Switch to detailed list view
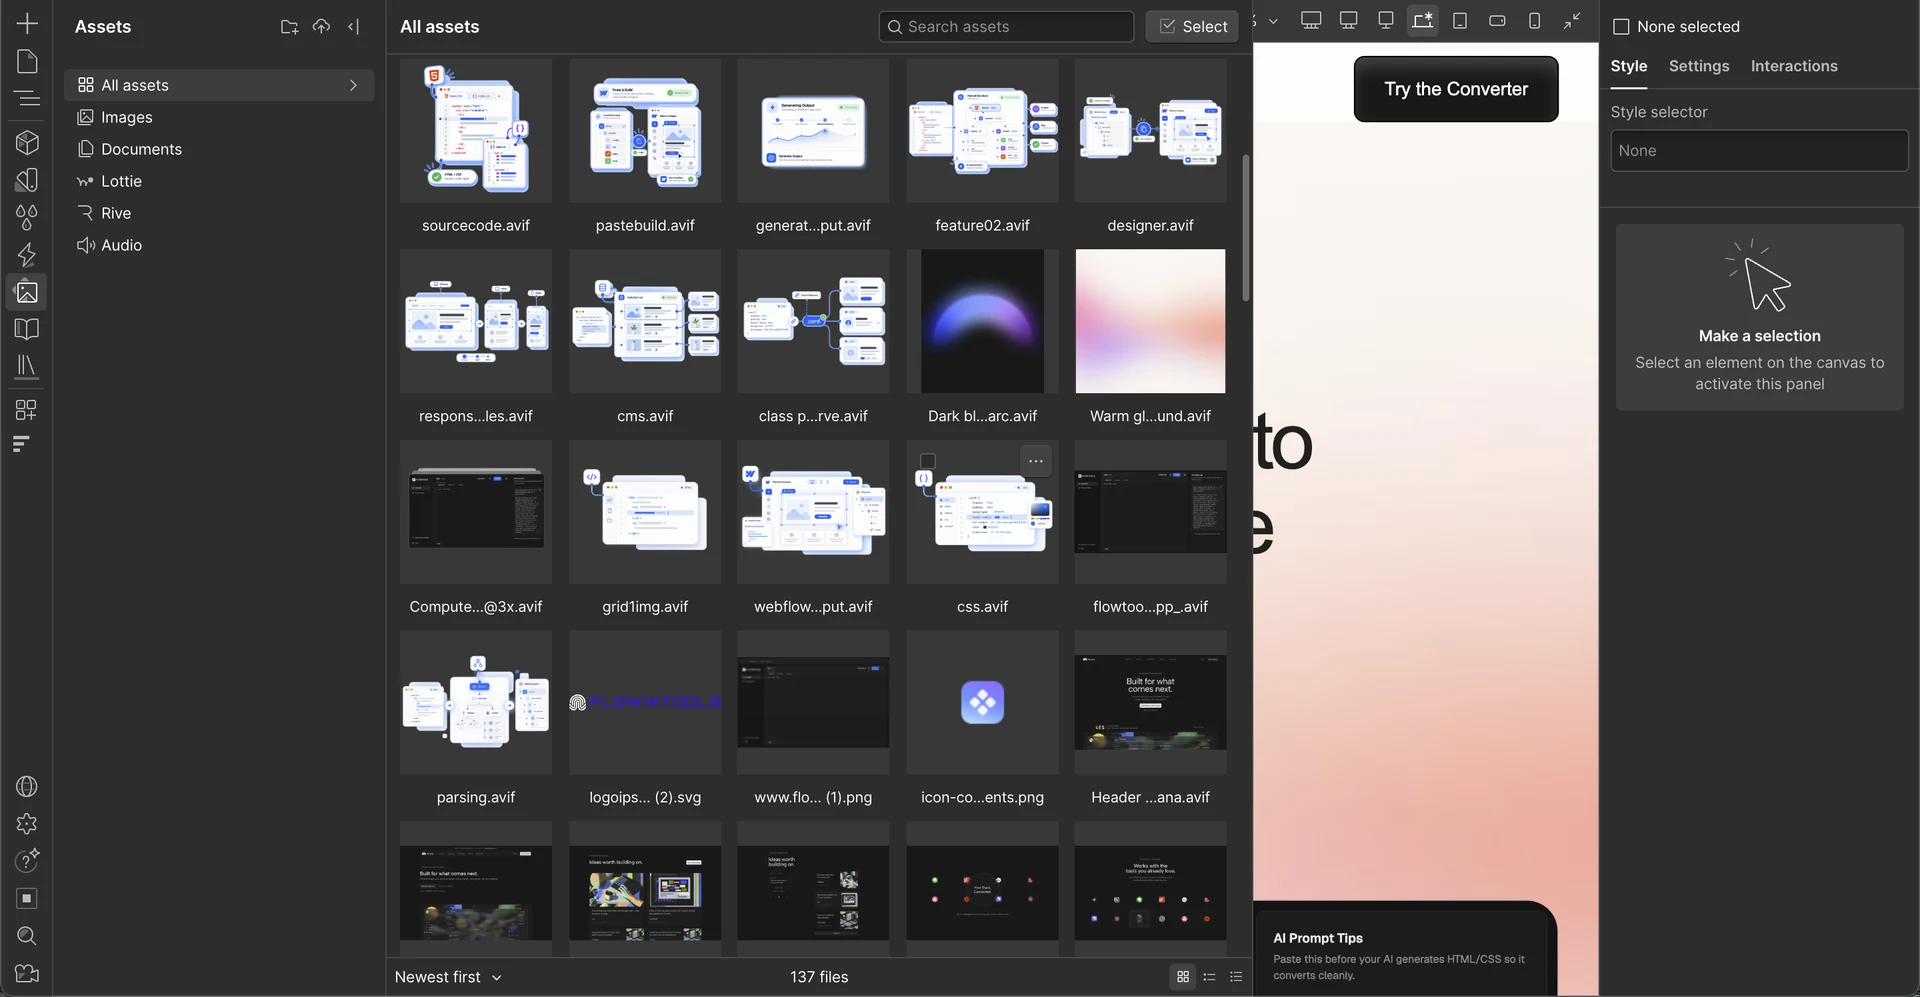The width and height of the screenshot is (1920, 997). 1236,977
